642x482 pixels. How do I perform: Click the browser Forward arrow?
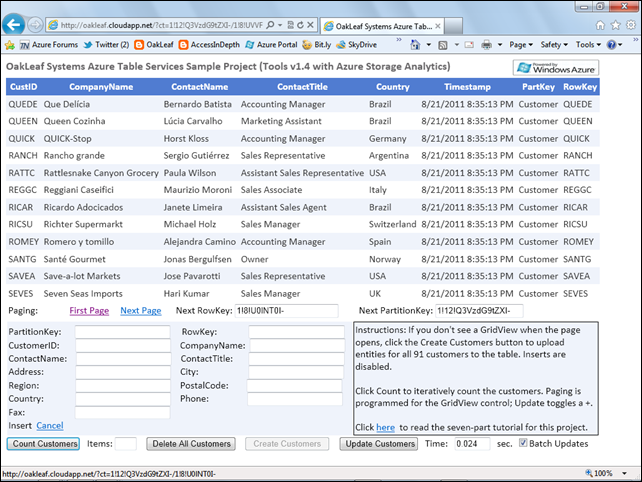pyautogui.click(x=35, y=25)
